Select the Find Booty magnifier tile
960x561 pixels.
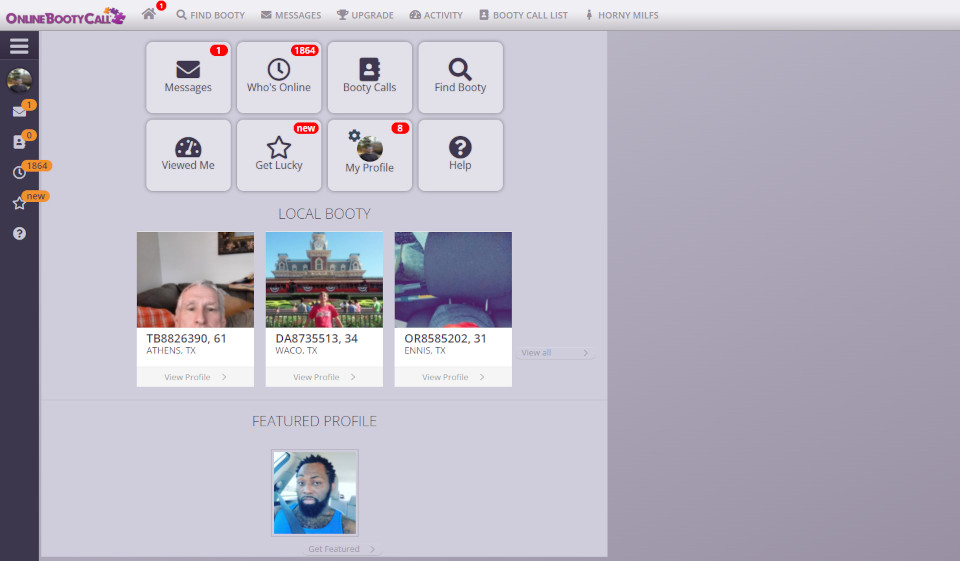[460, 77]
